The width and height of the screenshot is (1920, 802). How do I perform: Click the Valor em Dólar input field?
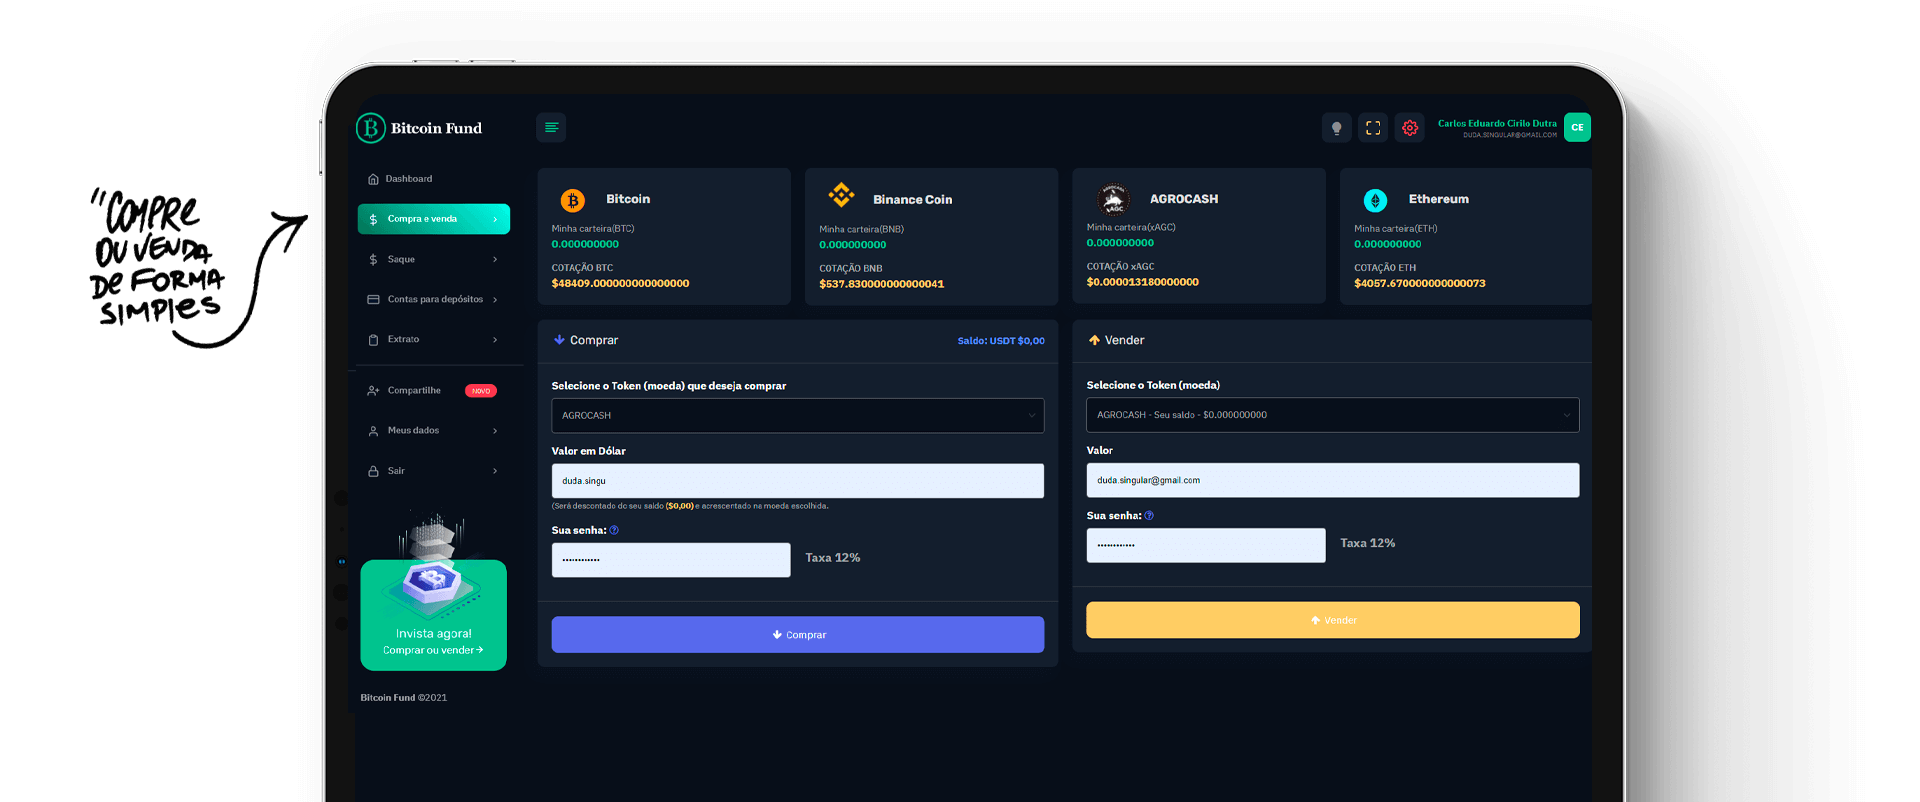pyautogui.click(x=797, y=481)
